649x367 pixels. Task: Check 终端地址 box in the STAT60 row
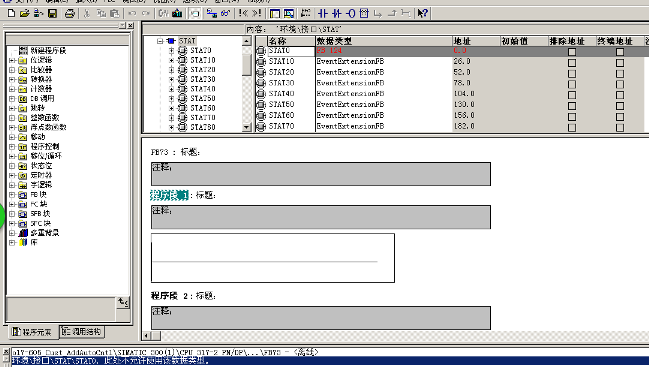coord(620,117)
